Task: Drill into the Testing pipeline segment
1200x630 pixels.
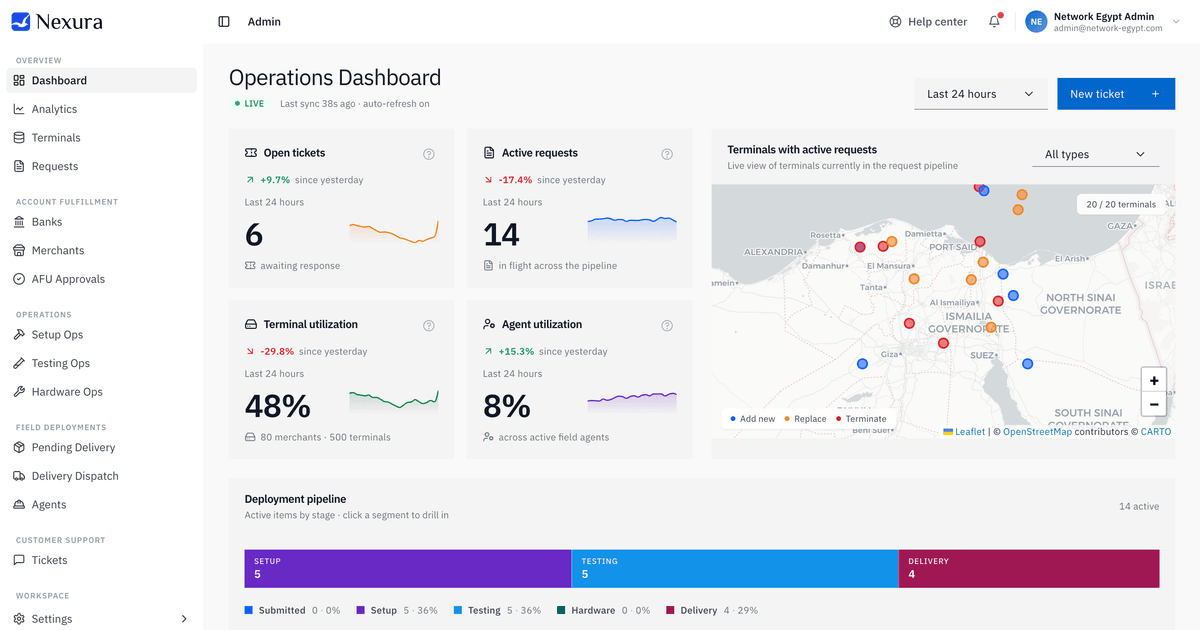Action: pyautogui.click(x=735, y=568)
